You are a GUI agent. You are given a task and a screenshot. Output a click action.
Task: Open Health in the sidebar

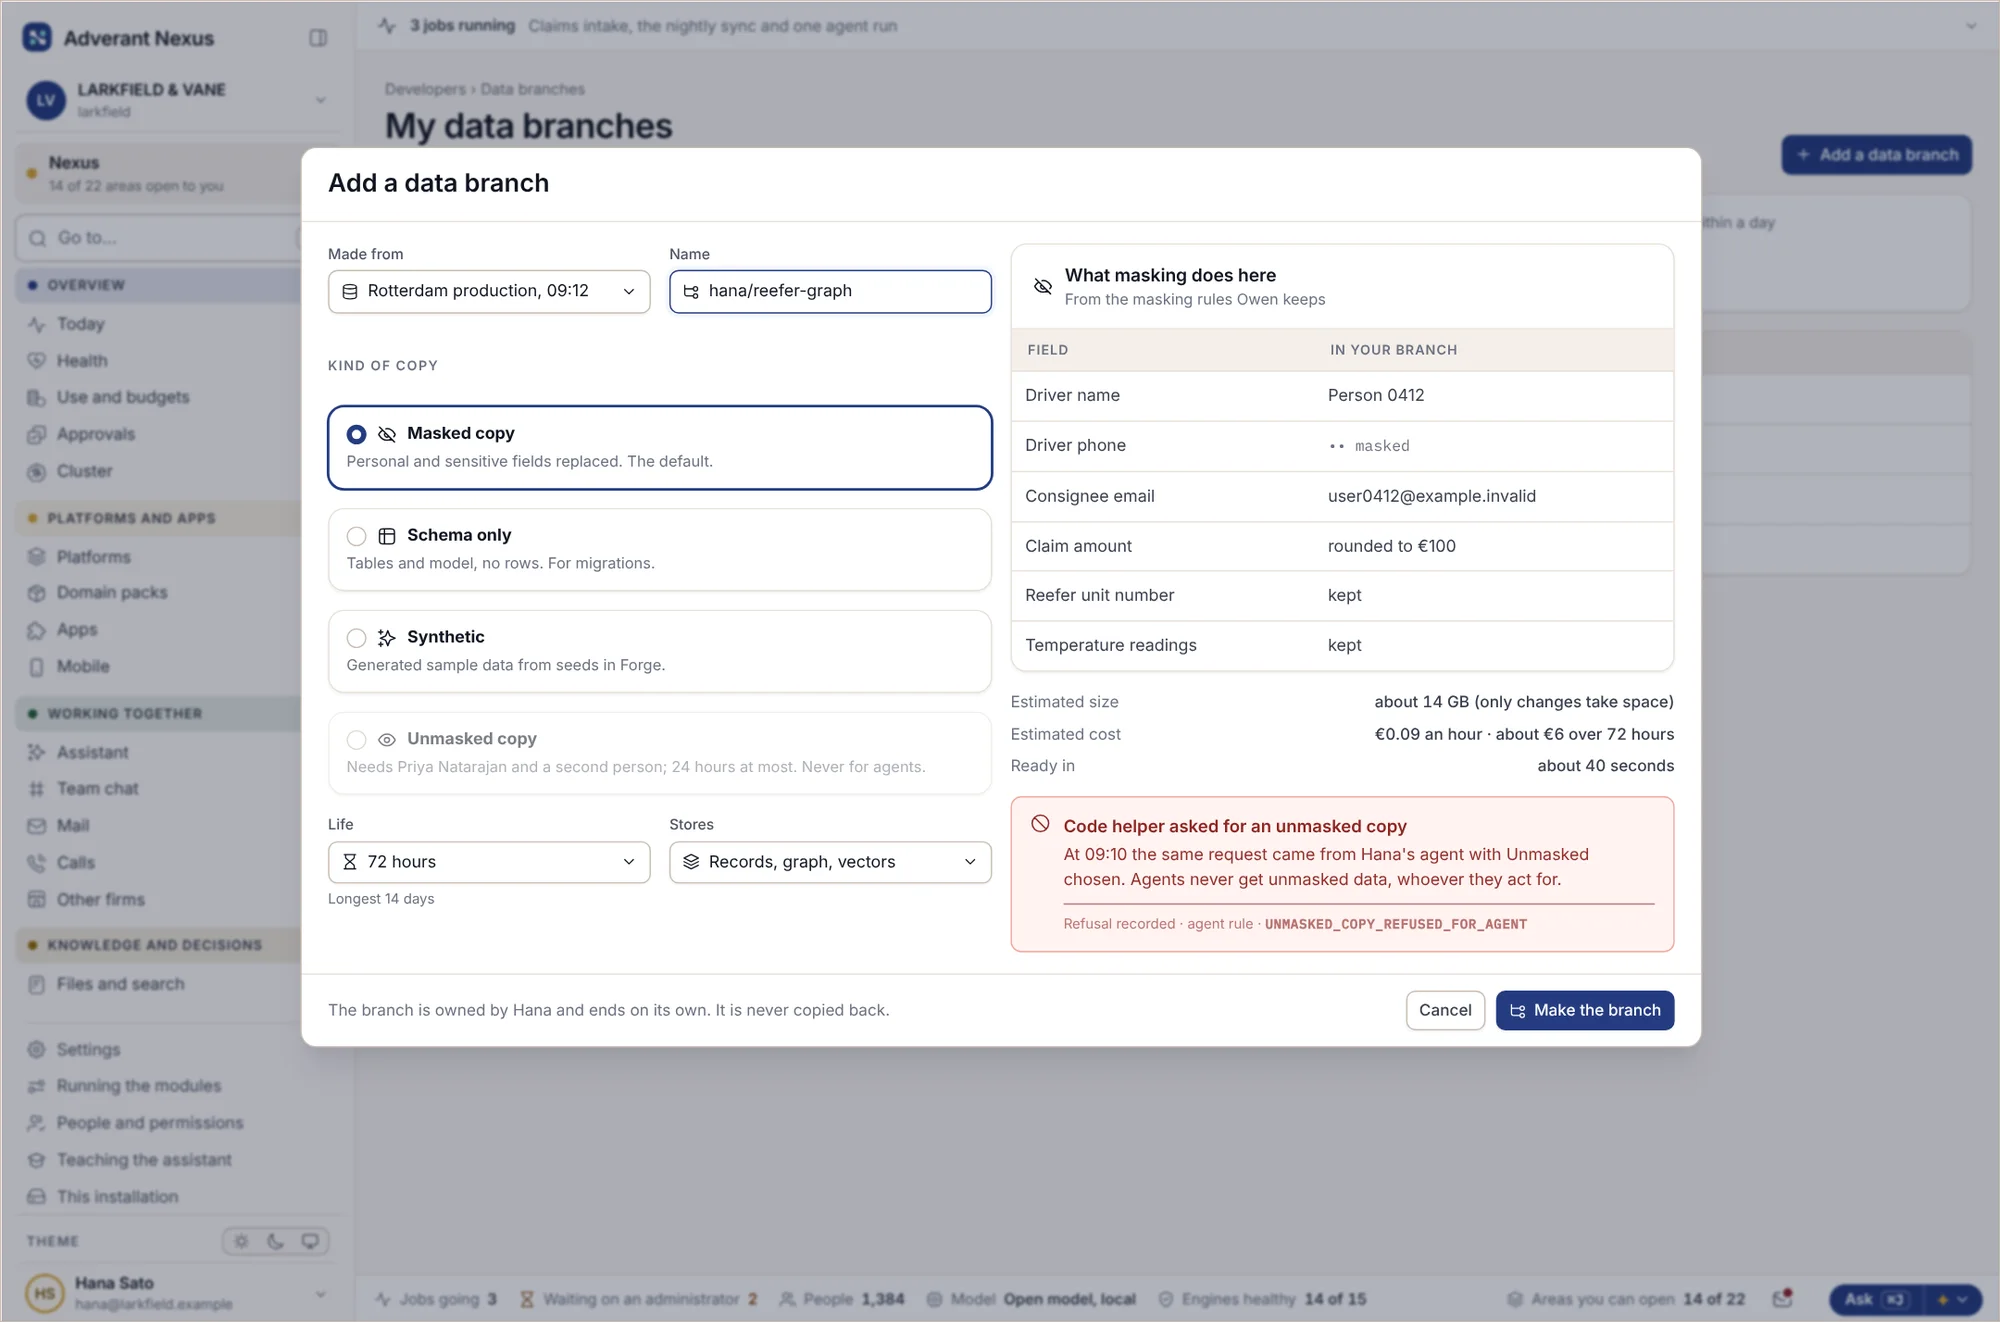82,361
